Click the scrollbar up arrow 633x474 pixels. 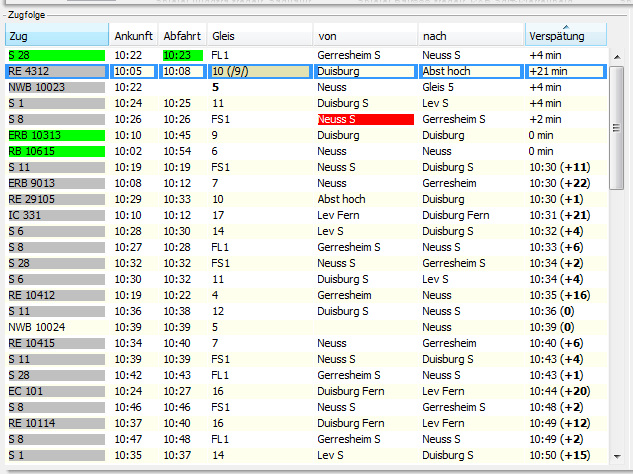coord(618,55)
